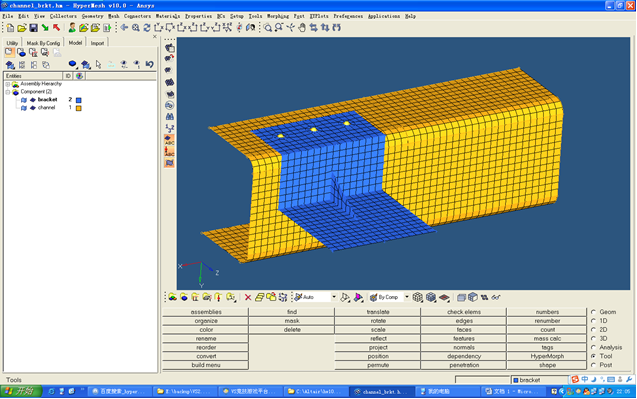This screenshot has width=637, height=399.
Task: Select the Geom panel radio button
Action: coord(594,312)
